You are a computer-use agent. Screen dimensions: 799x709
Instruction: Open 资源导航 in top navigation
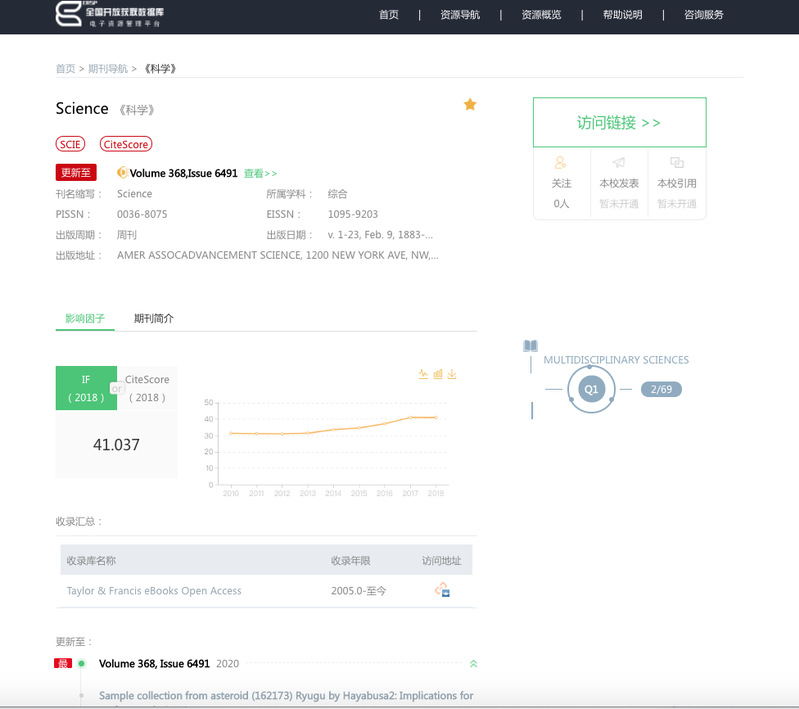pos(460,15)
